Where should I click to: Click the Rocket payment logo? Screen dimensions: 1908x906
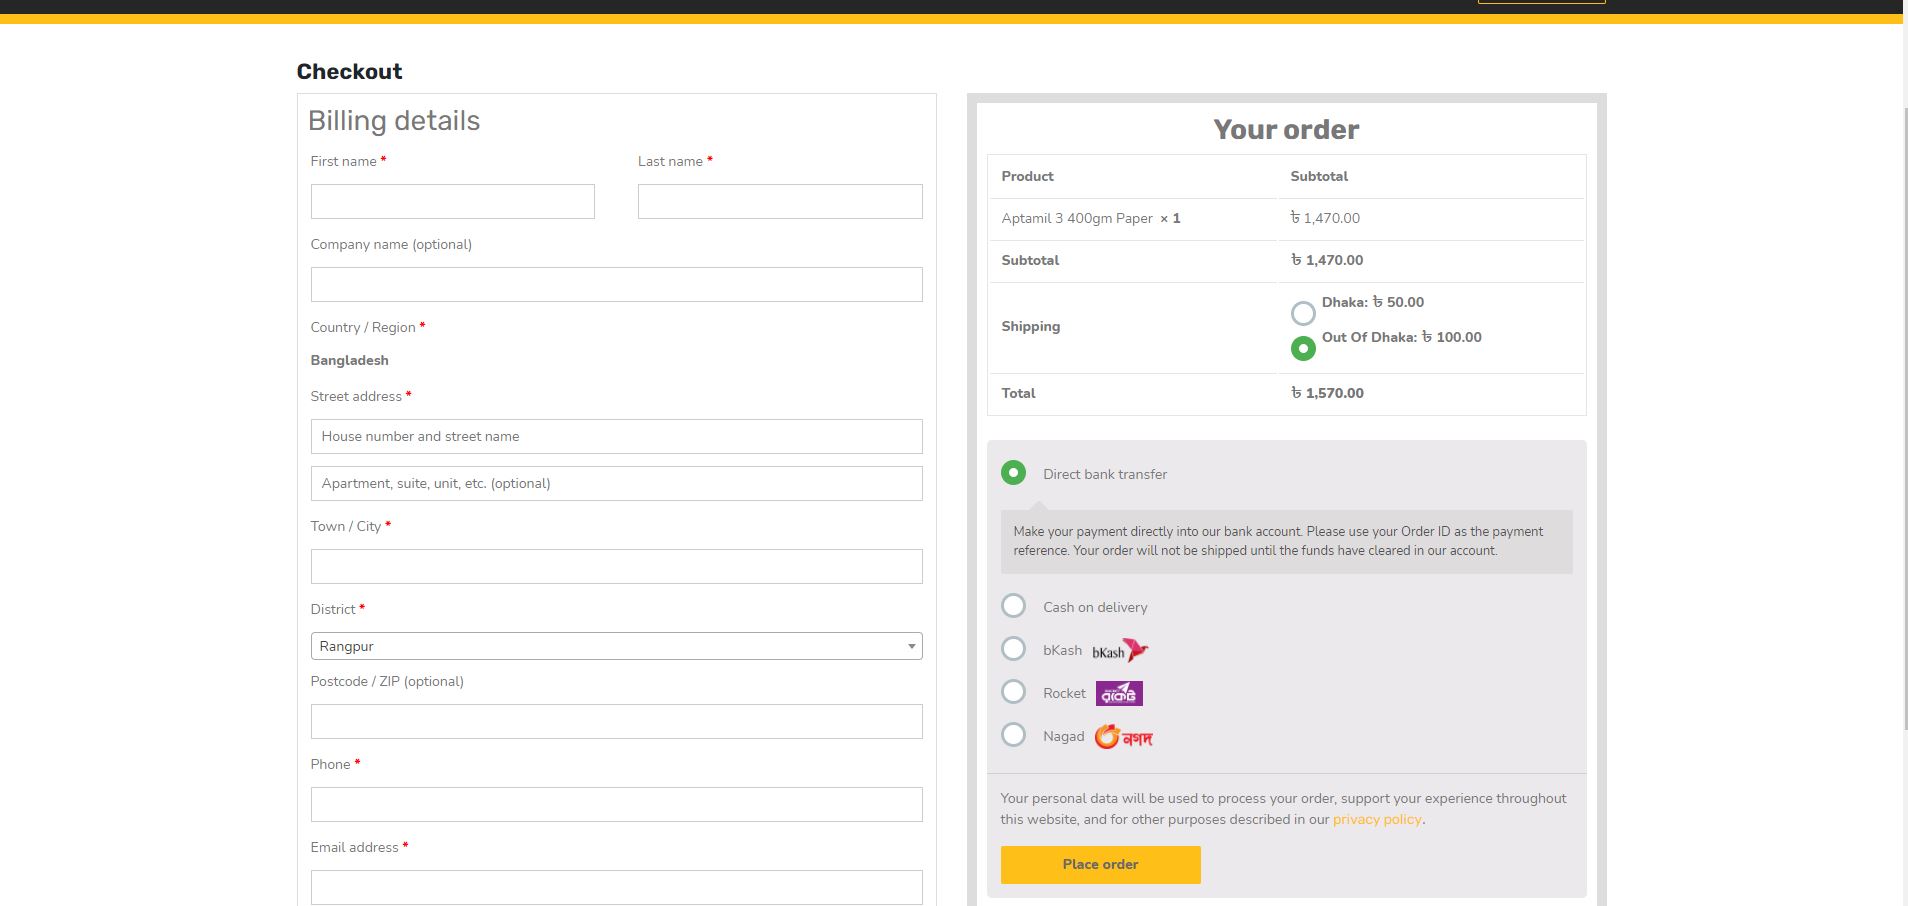[x=1119, y=693]
